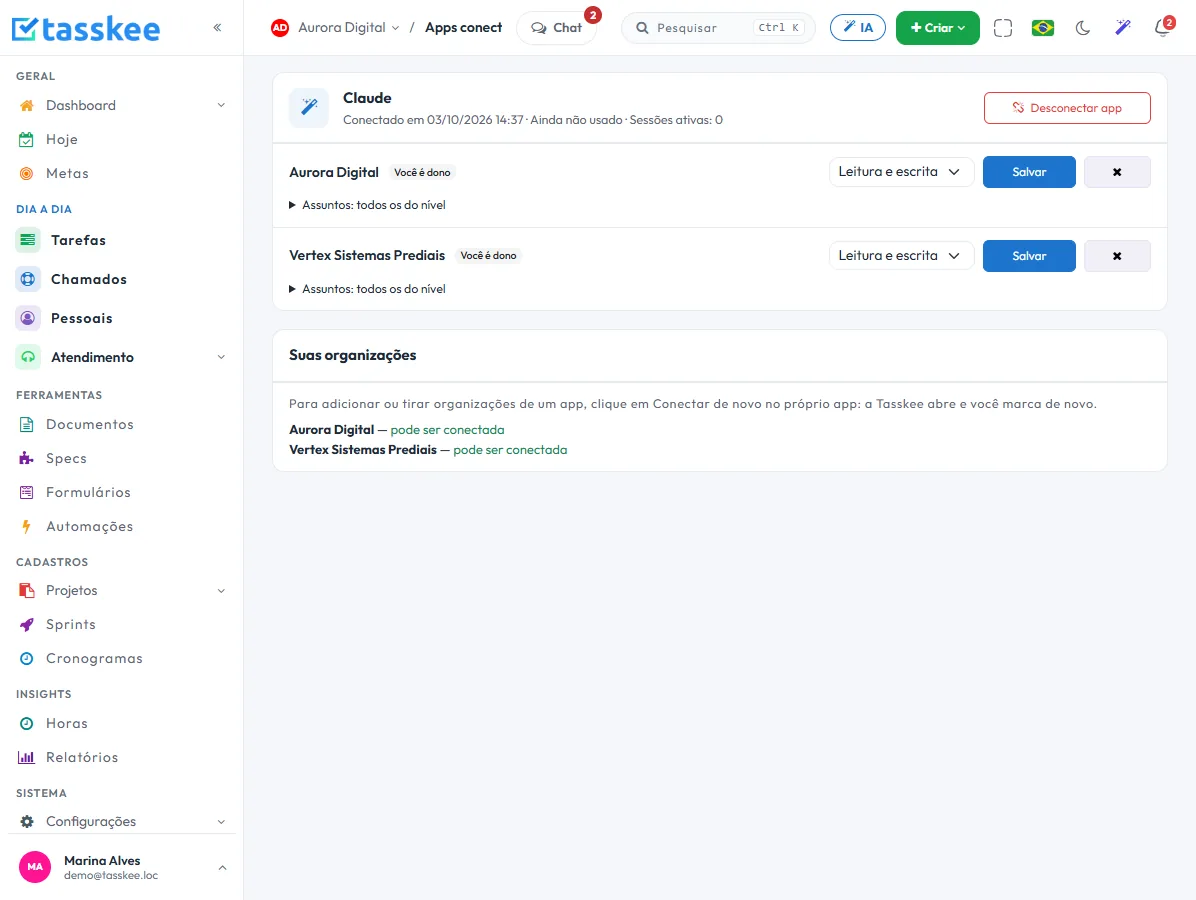Screen dimensions: 1196x900
Task: Expand the Configurações submenu chevron
Action: 221,821
